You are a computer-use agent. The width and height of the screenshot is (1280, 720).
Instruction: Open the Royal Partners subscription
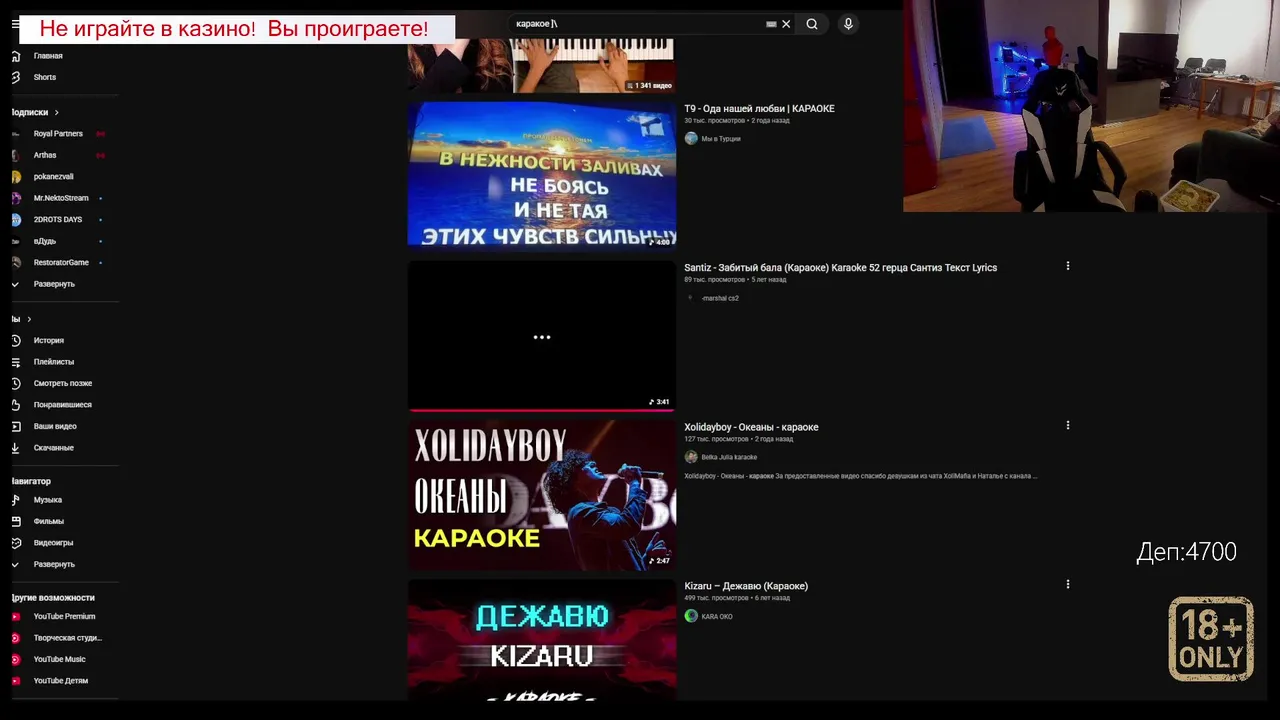click(x=58, y=134)
